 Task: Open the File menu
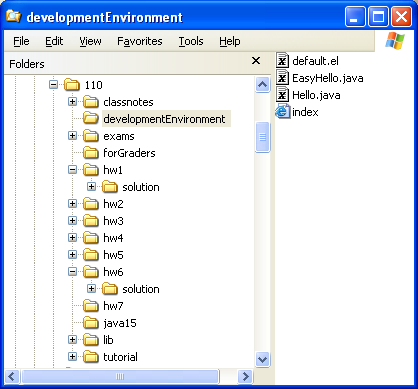(21, 41)
